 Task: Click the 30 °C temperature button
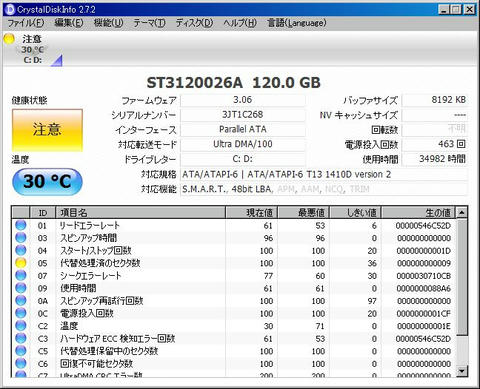[47, 182]
